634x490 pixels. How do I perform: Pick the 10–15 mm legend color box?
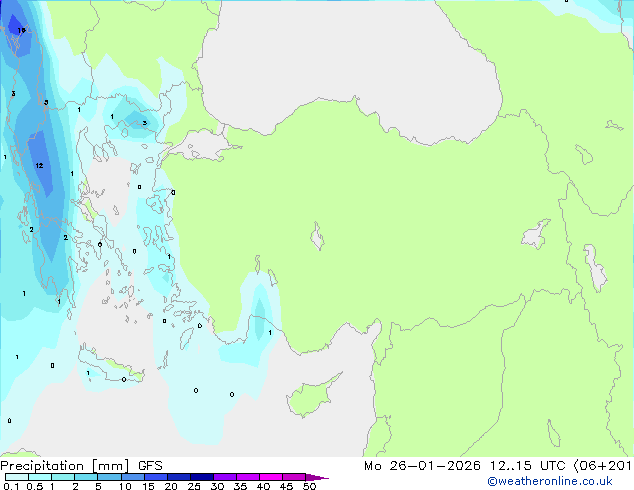click(133, 477)
